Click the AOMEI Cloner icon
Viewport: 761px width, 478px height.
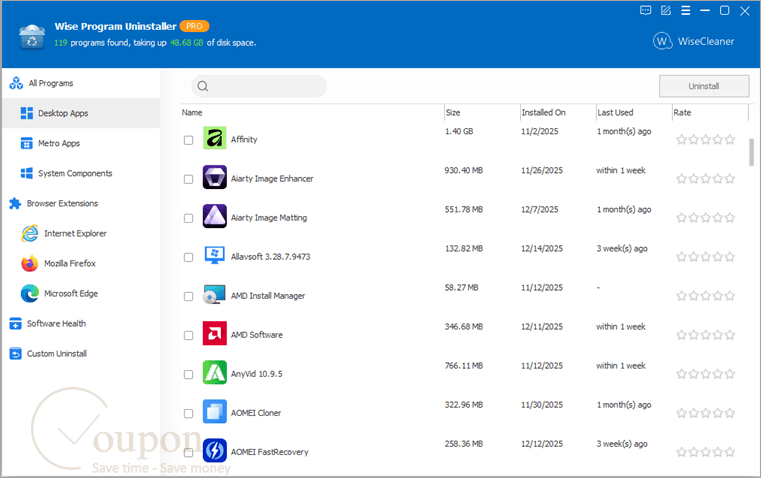pos(215,412)
